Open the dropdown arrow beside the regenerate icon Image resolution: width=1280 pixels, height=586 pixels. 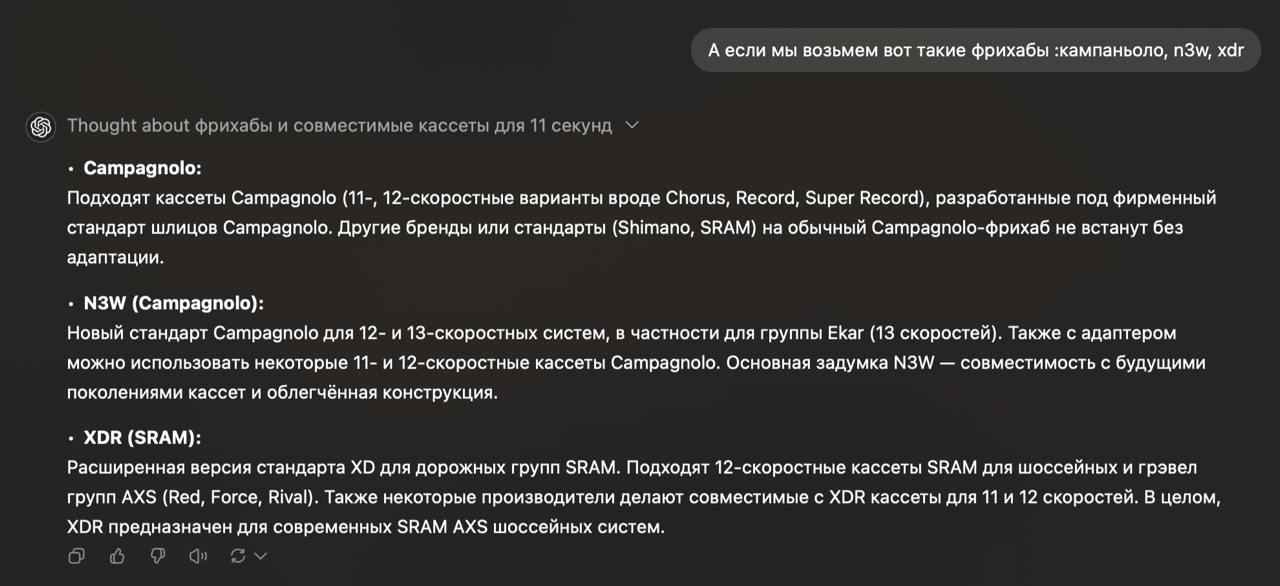coord(261,556)
